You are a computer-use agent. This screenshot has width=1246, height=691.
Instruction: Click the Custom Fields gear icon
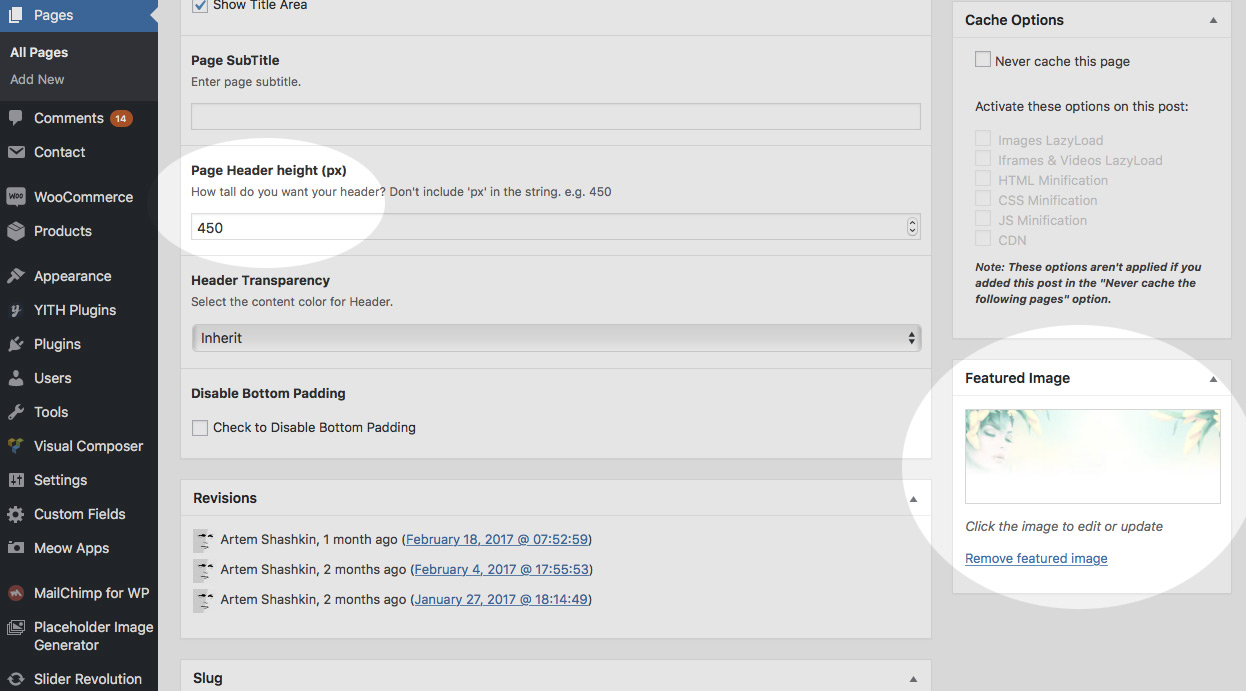tap(15, 514)
